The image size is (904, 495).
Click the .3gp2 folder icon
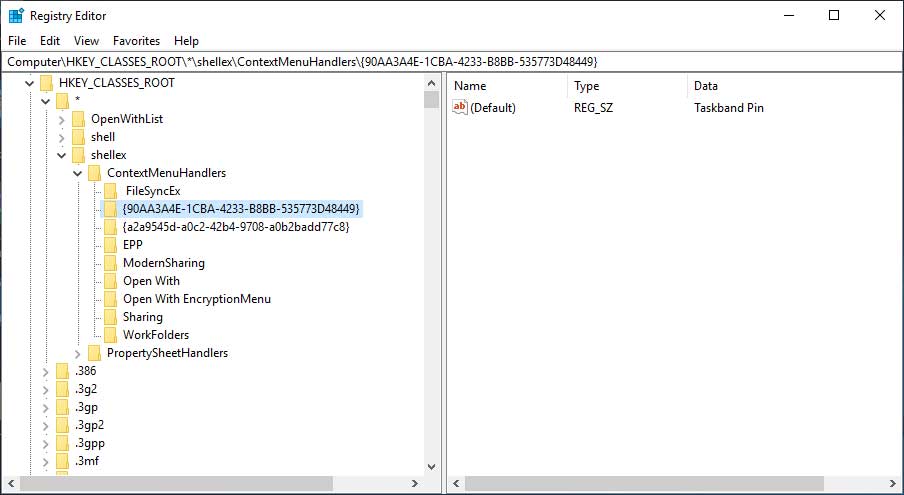63,425
